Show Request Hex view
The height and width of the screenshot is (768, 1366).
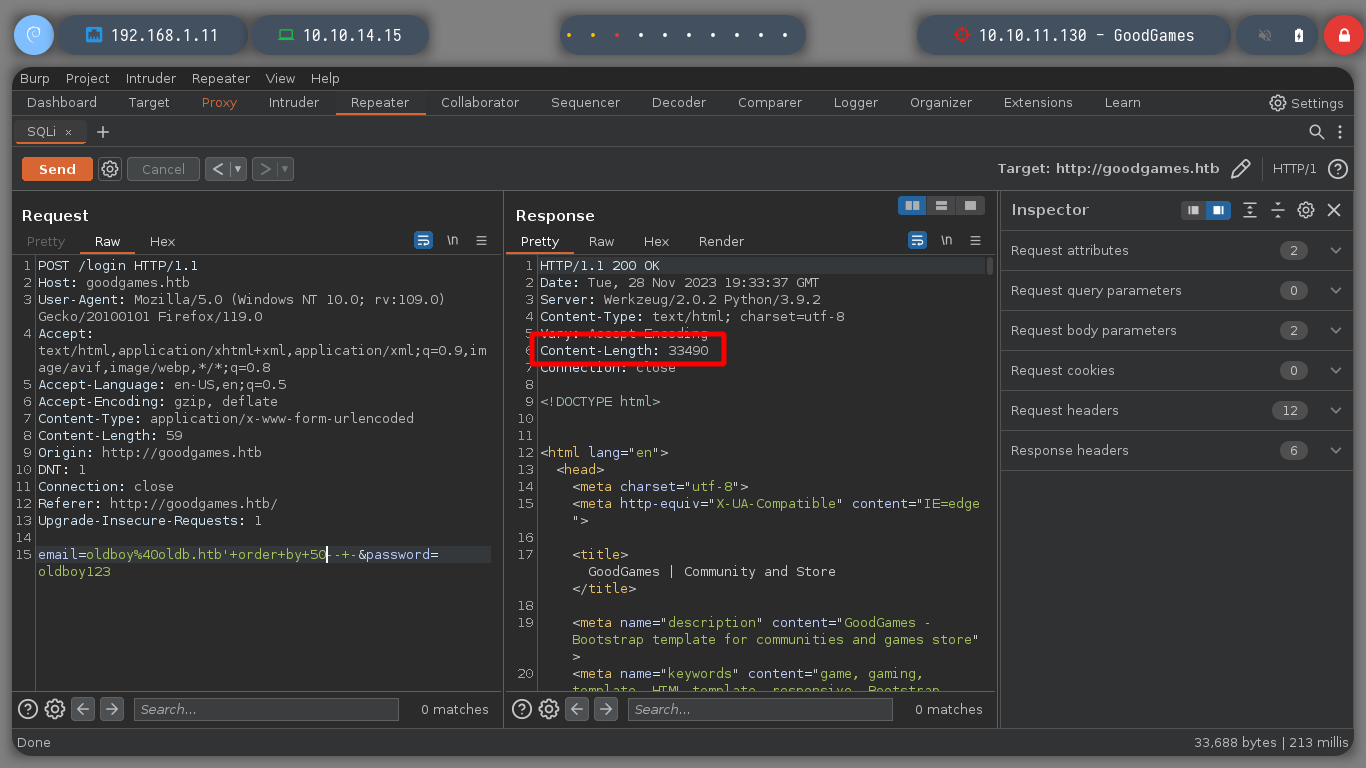tap(162, 241)
